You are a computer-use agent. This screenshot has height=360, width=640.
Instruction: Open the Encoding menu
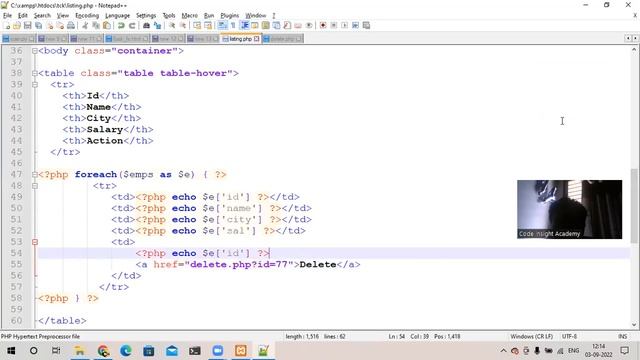[x=87, y=16]
